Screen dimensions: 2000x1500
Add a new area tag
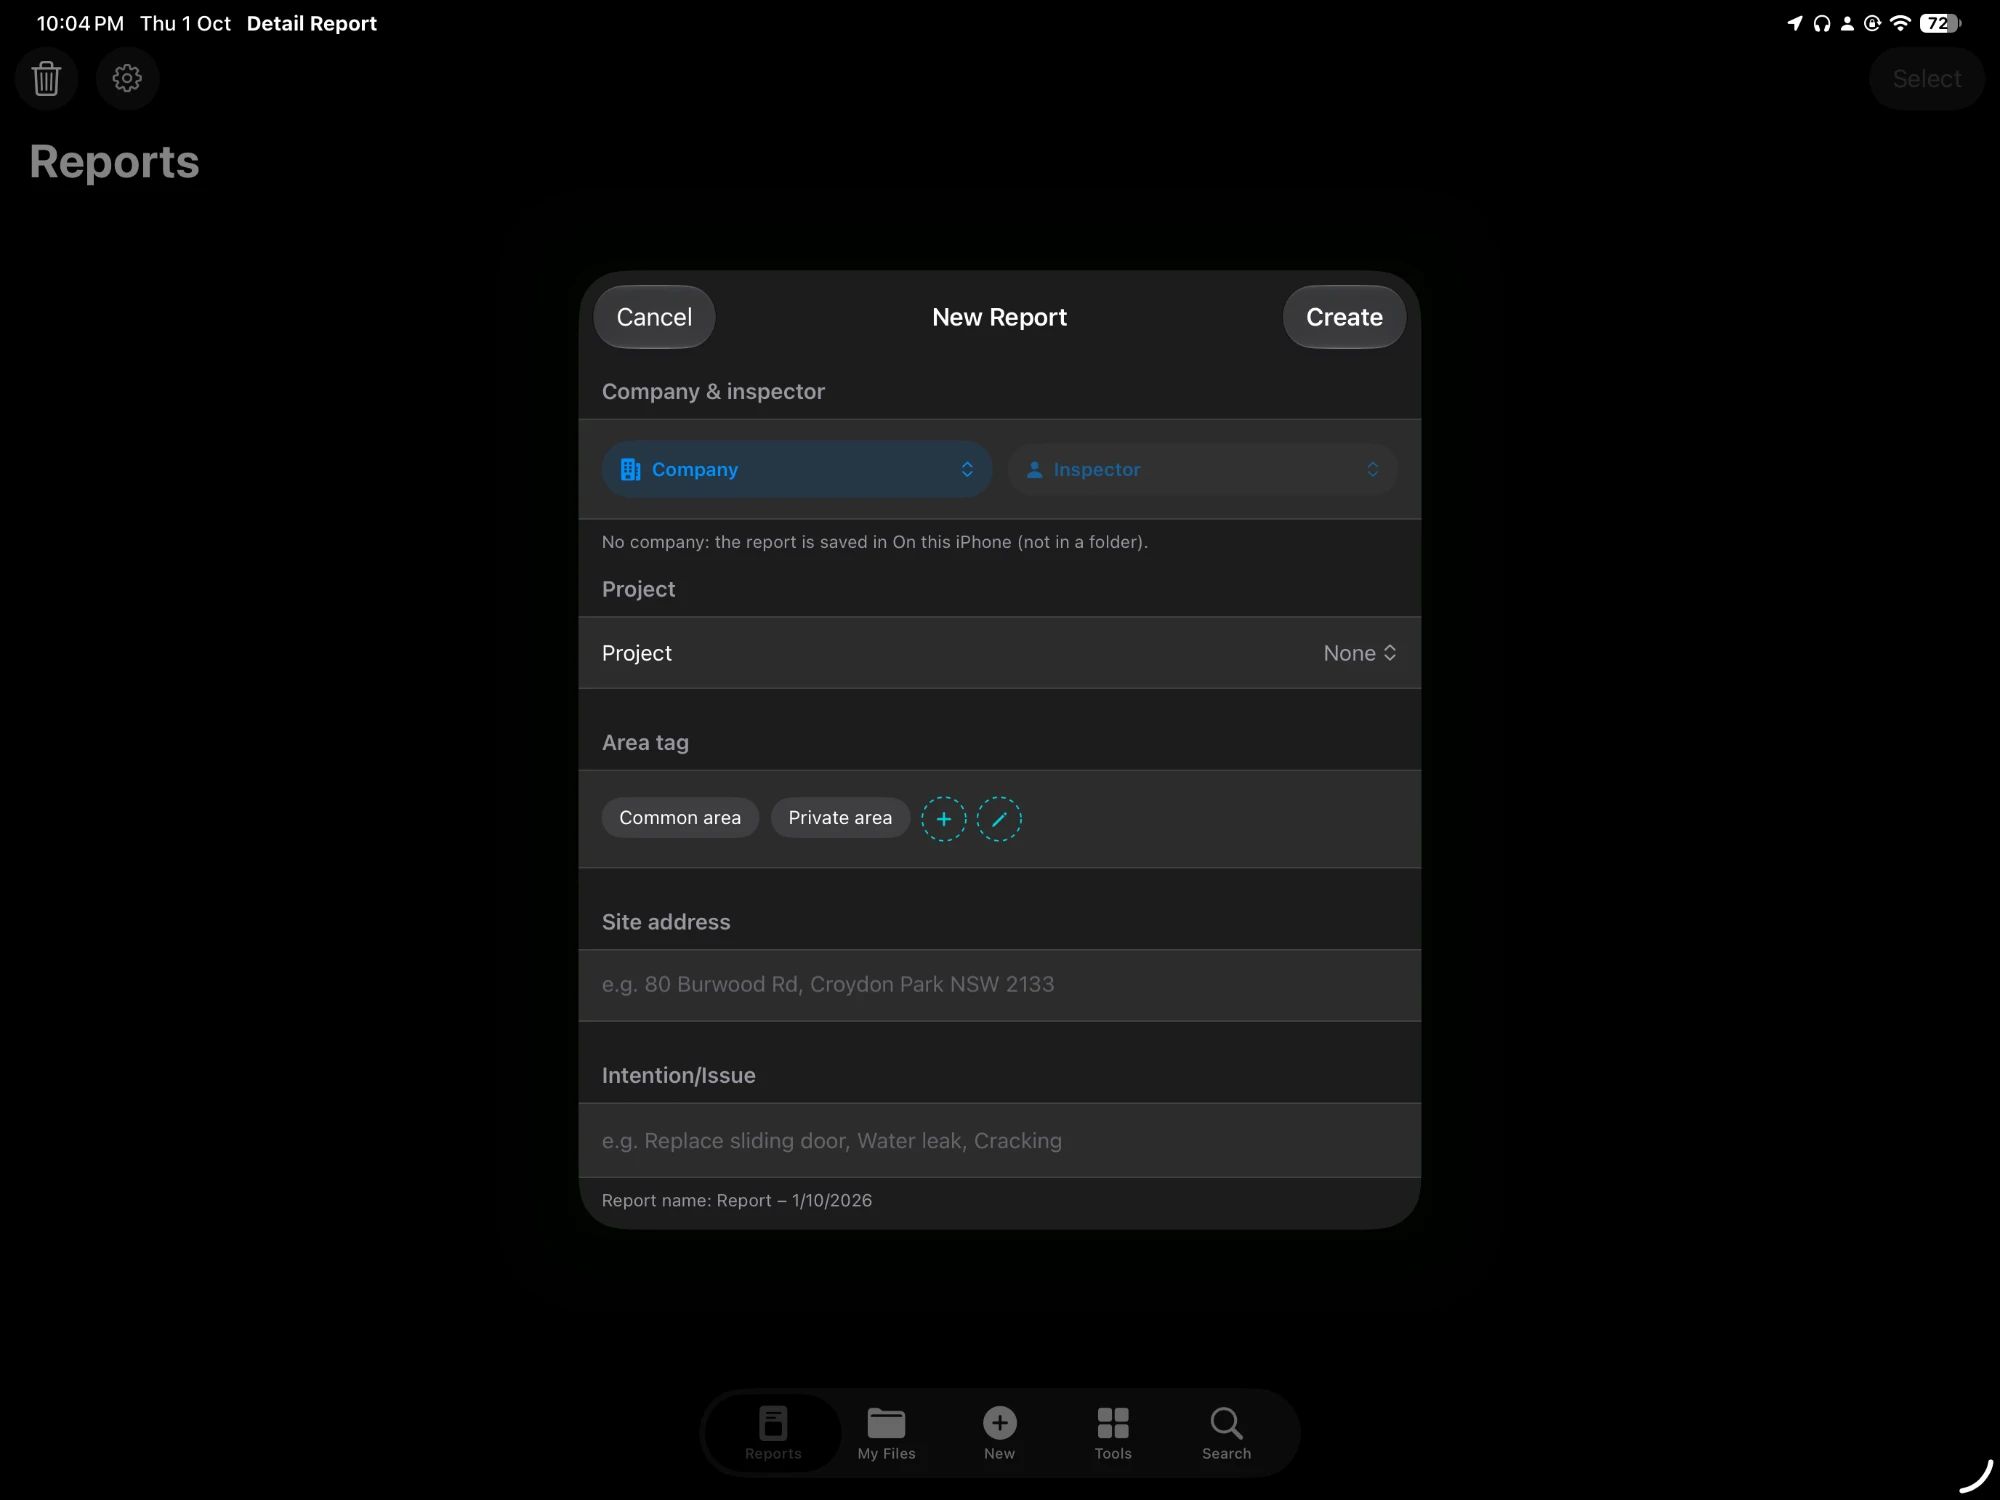pos(943,819)
